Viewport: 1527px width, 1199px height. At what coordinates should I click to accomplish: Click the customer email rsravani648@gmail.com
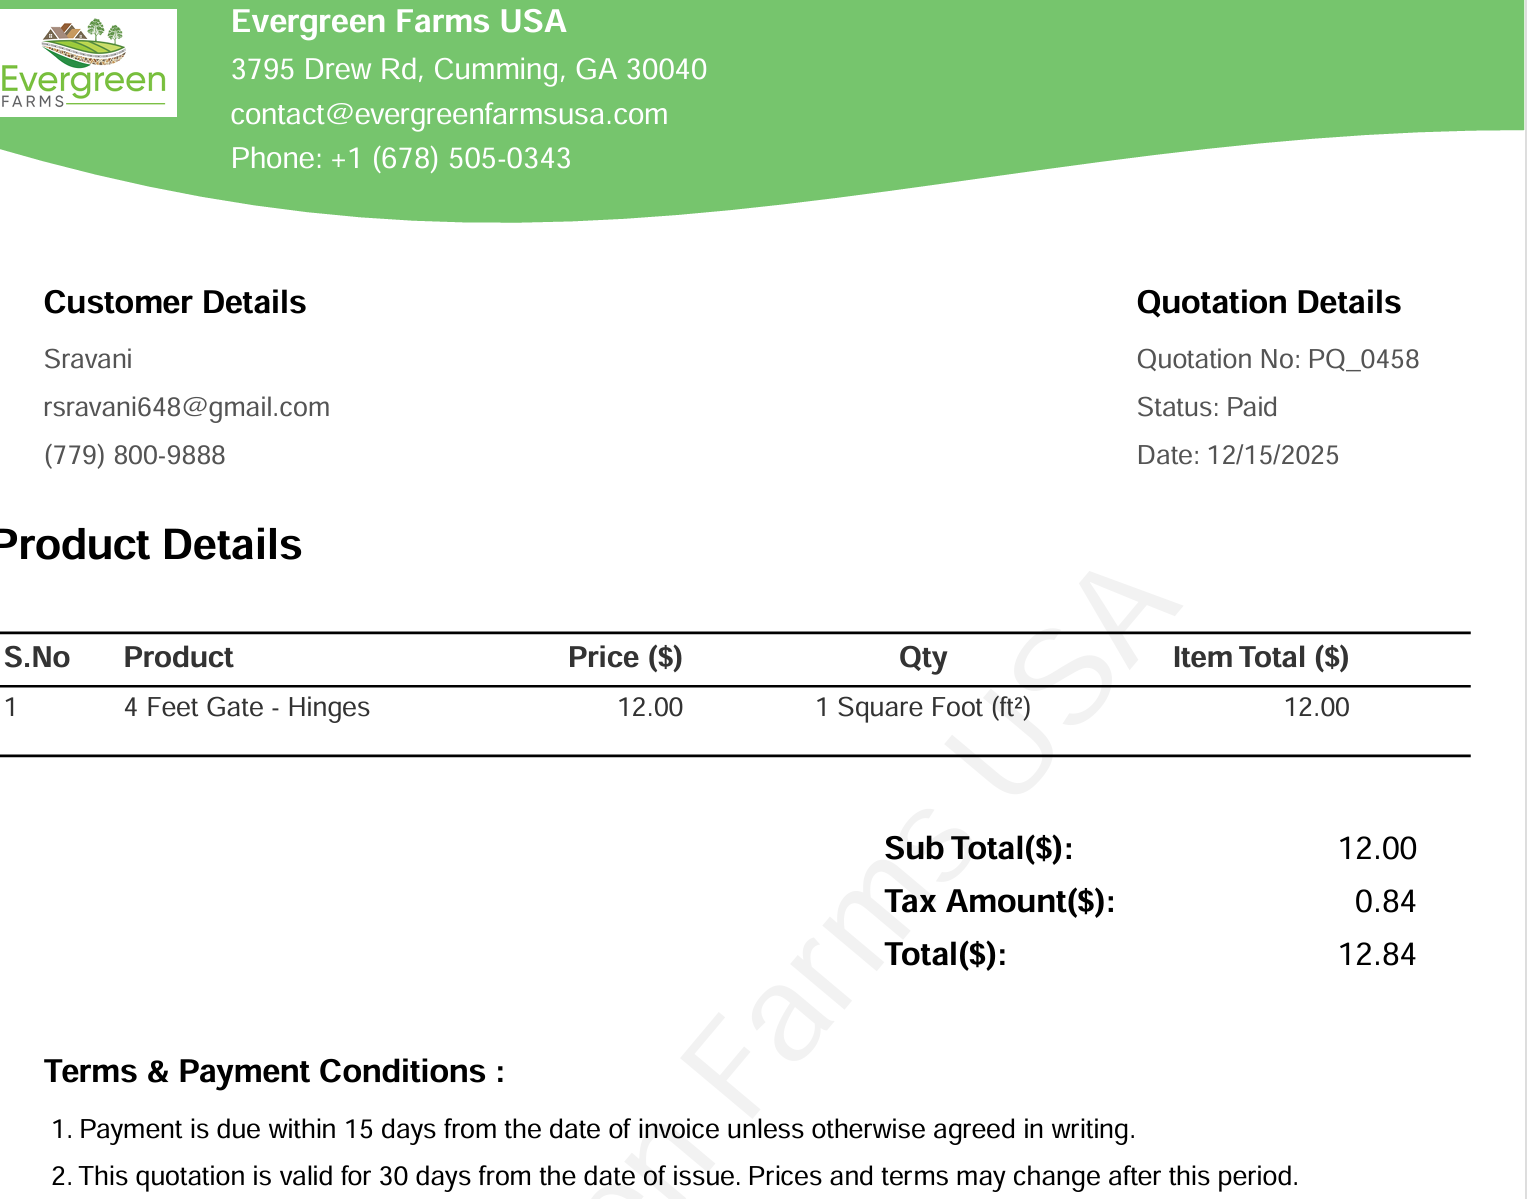pos(187,407)
